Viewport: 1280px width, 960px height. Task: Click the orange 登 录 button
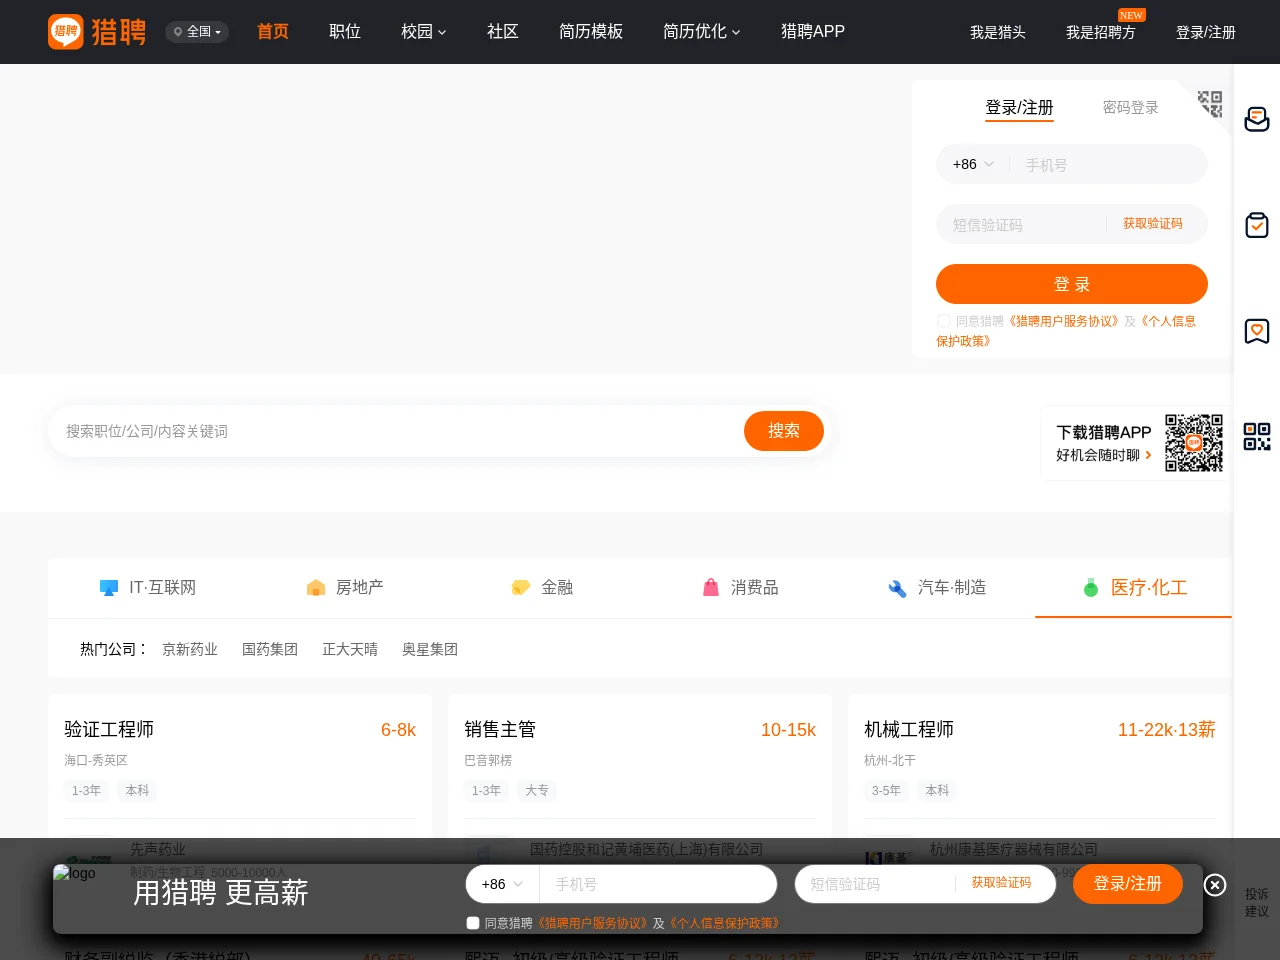pyautogui.click(x=1072, y=284)
